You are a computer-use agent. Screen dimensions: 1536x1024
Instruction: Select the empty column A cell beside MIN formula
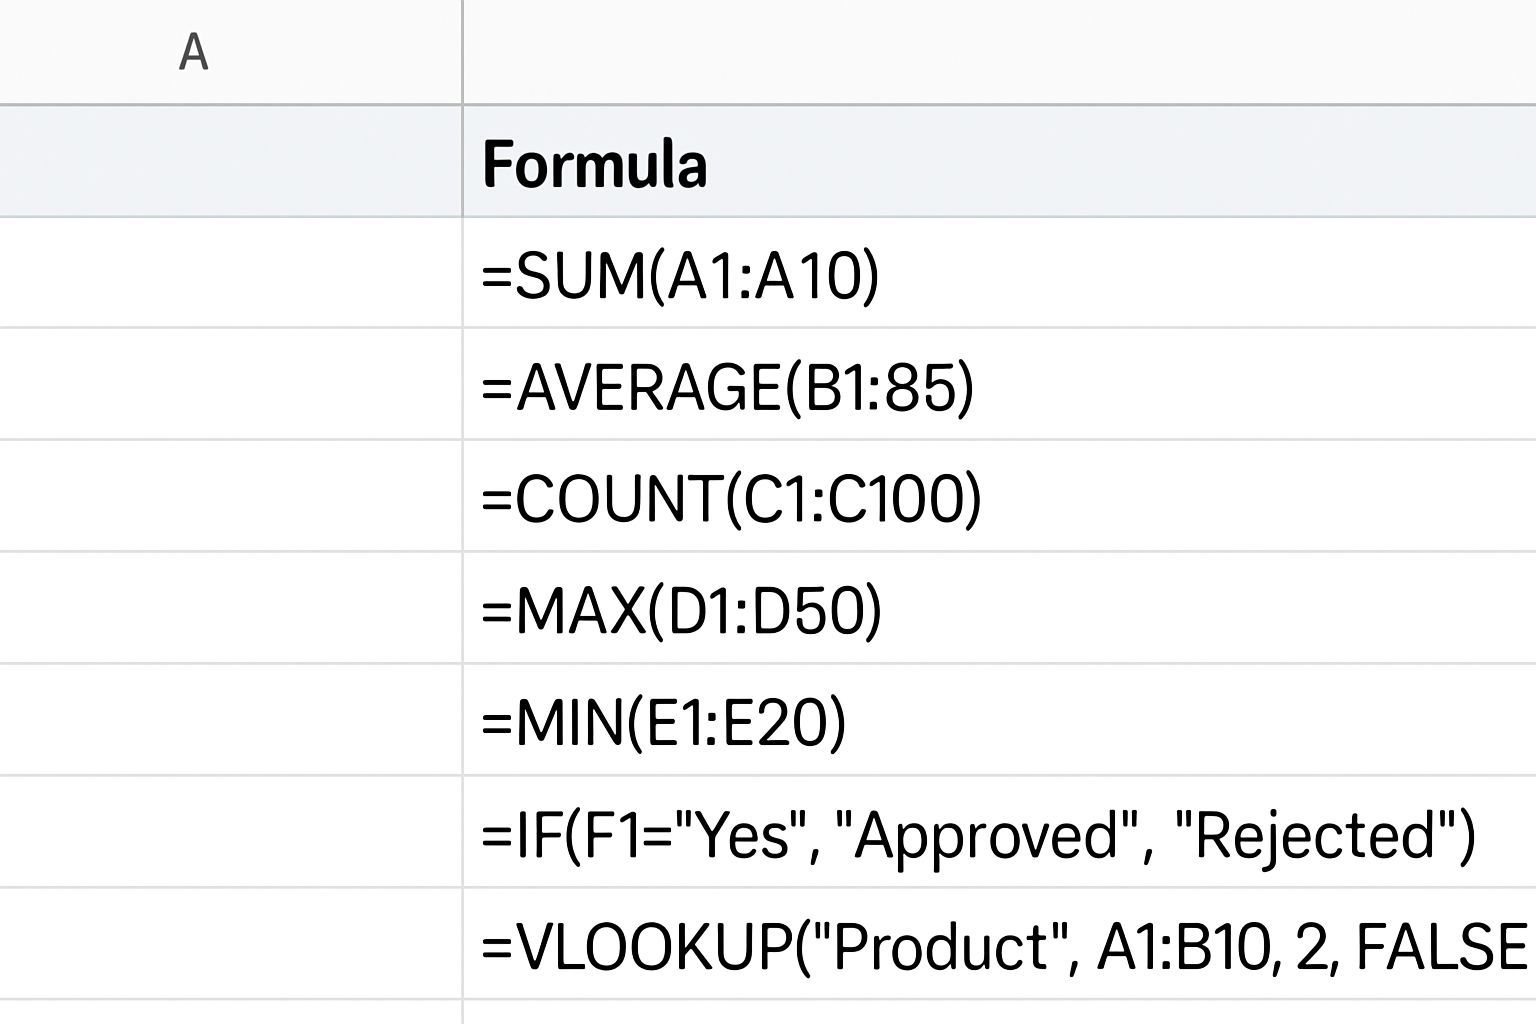click(x=230, y=721)
